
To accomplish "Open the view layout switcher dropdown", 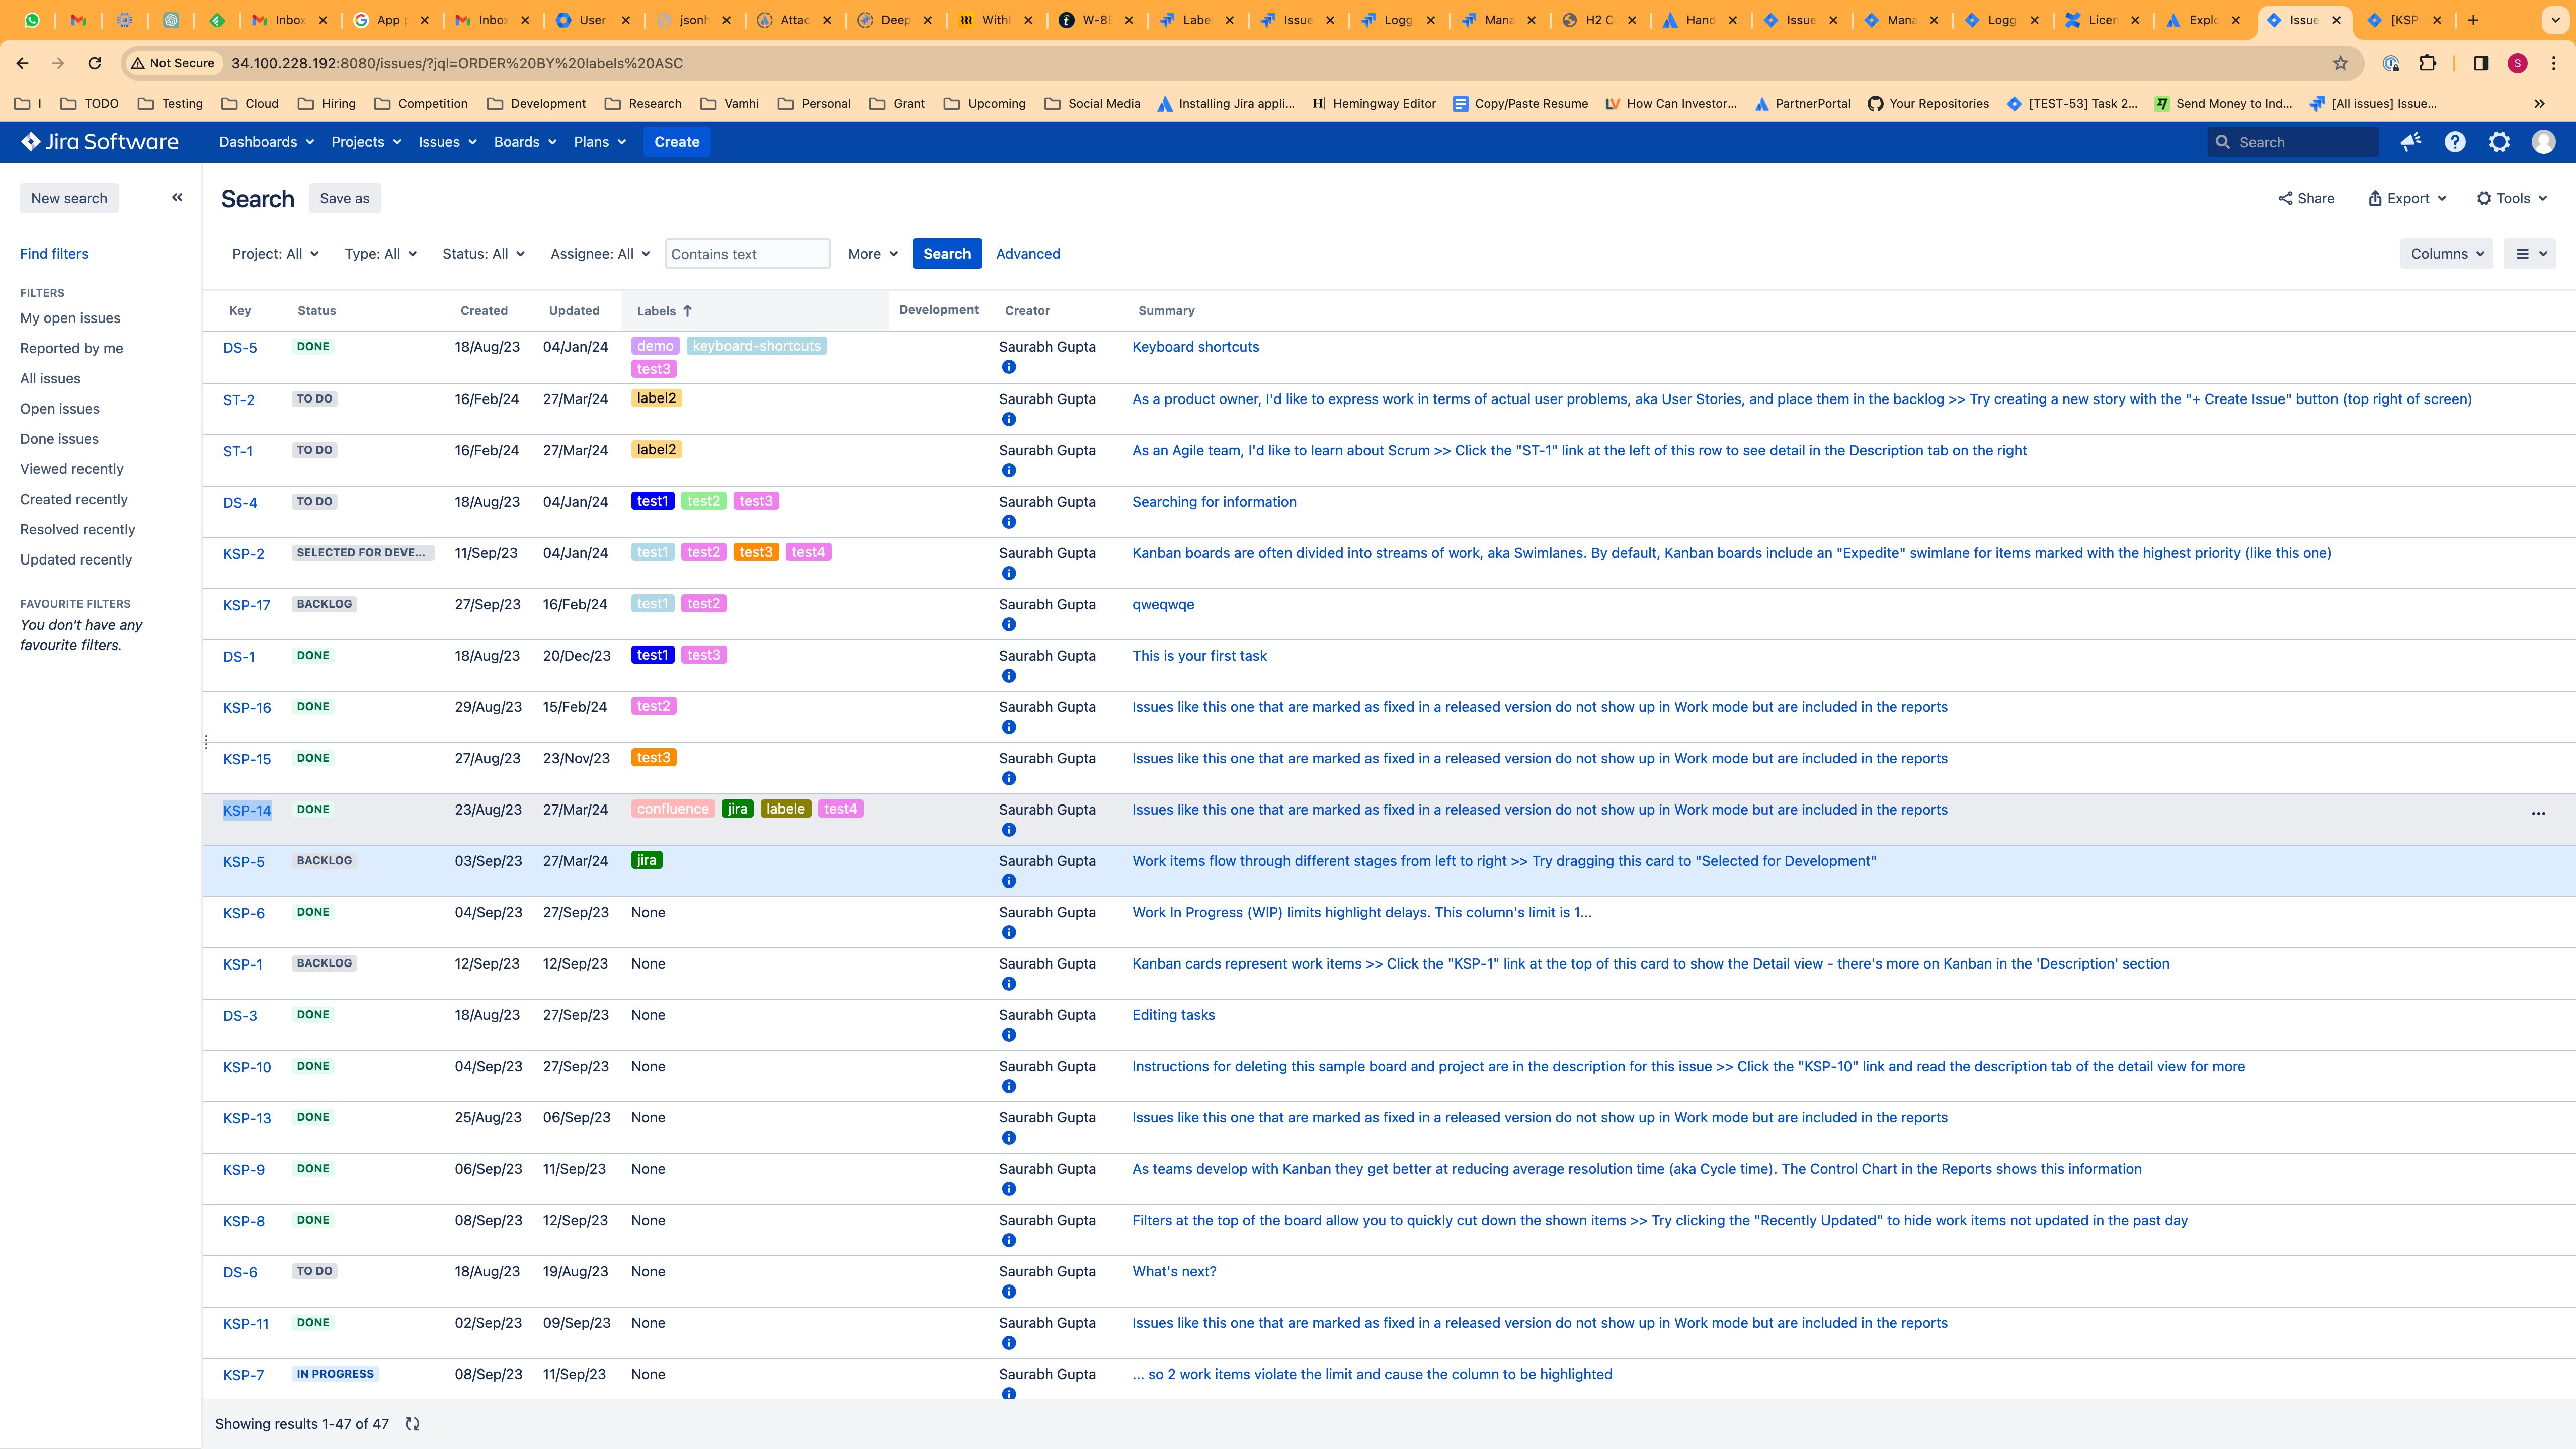I will 2530,254.
